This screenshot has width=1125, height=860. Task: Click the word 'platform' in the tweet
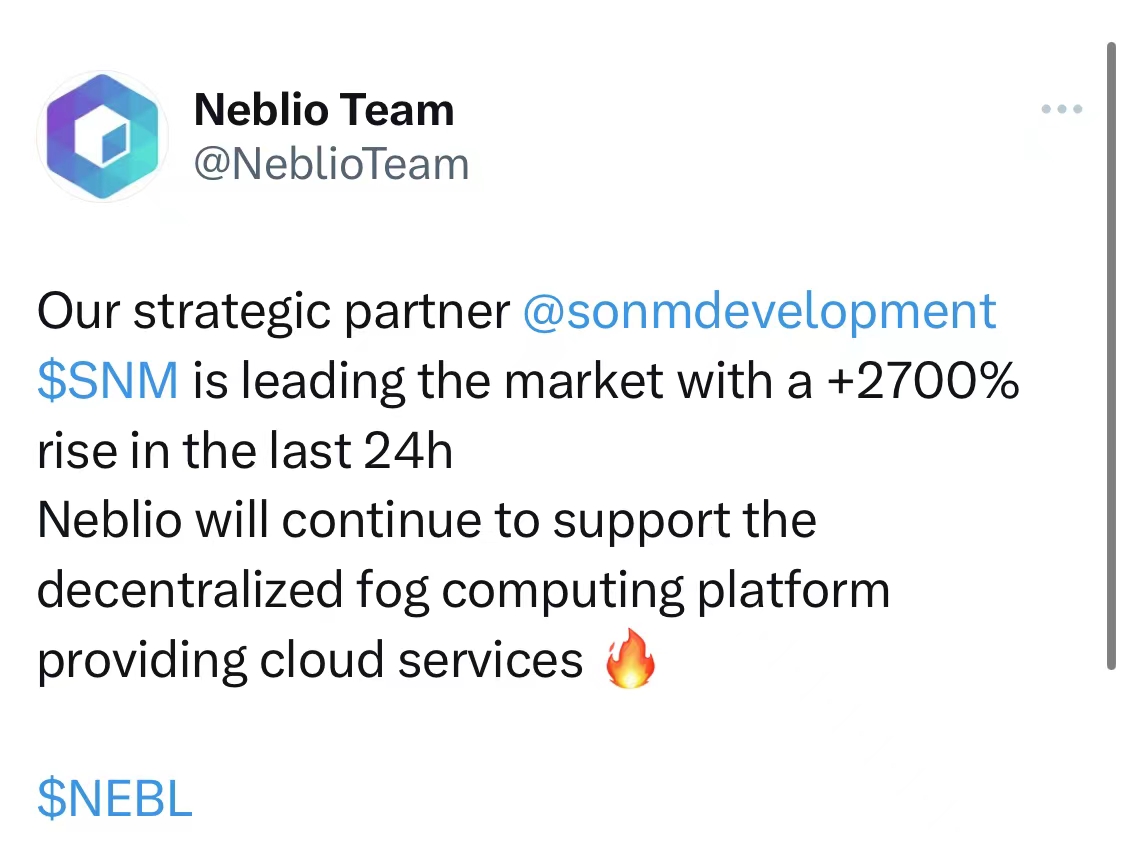[x=793, y=591]
